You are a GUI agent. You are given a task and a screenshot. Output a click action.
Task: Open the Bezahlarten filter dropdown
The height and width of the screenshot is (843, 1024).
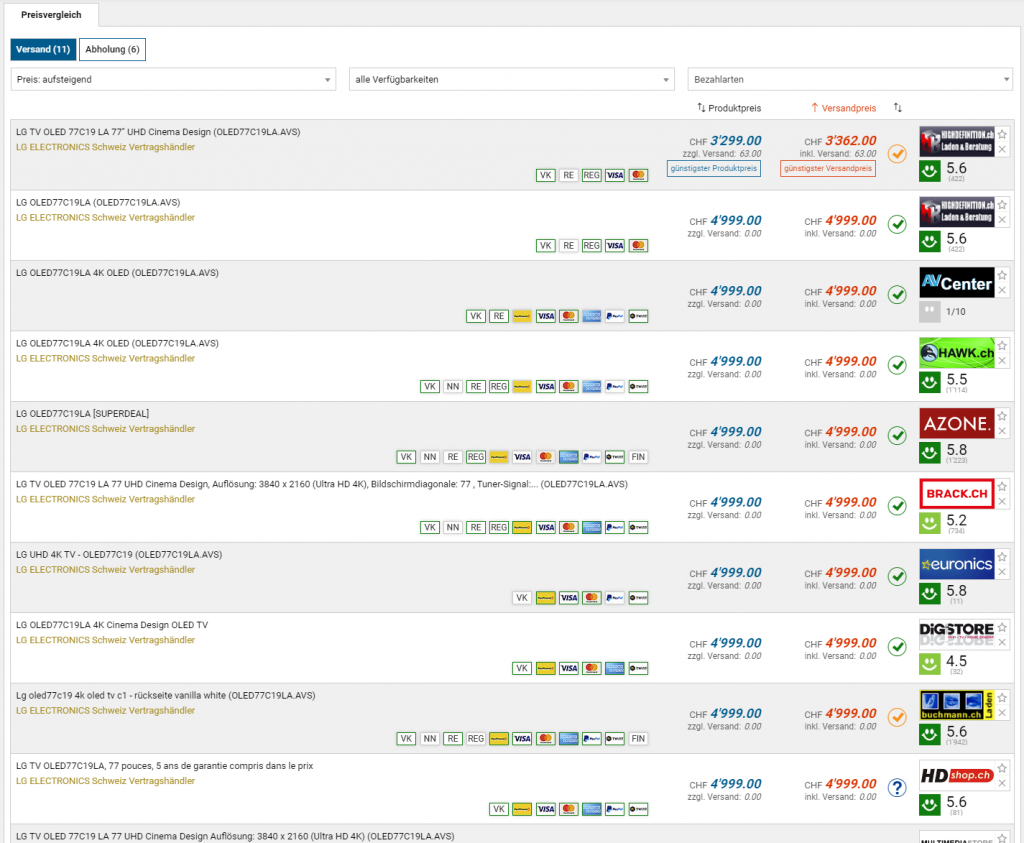coord(849,79)
